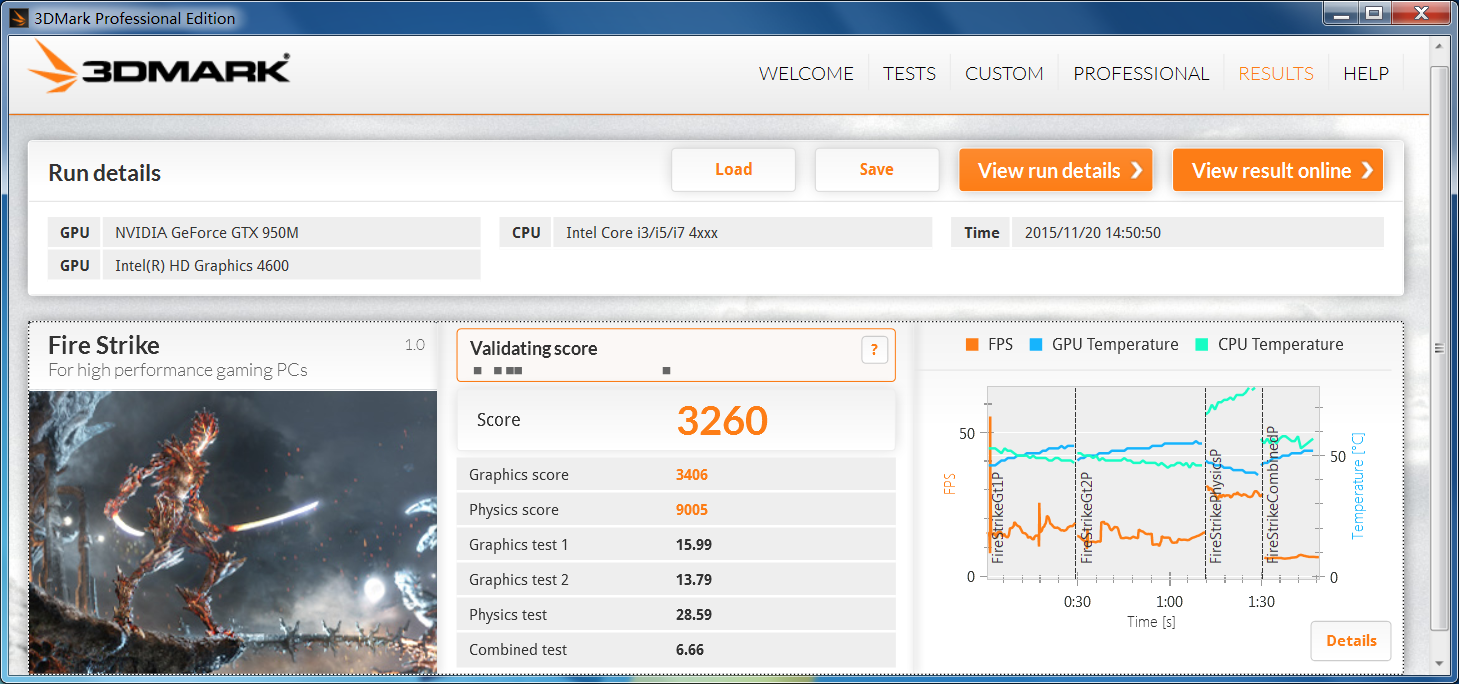
Task: Click View run details button
Action: [1056, 170]
